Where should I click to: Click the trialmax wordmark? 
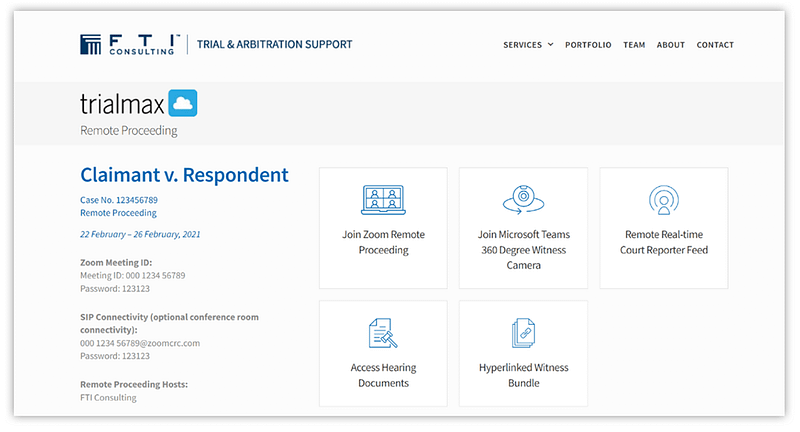coord(122,104)
